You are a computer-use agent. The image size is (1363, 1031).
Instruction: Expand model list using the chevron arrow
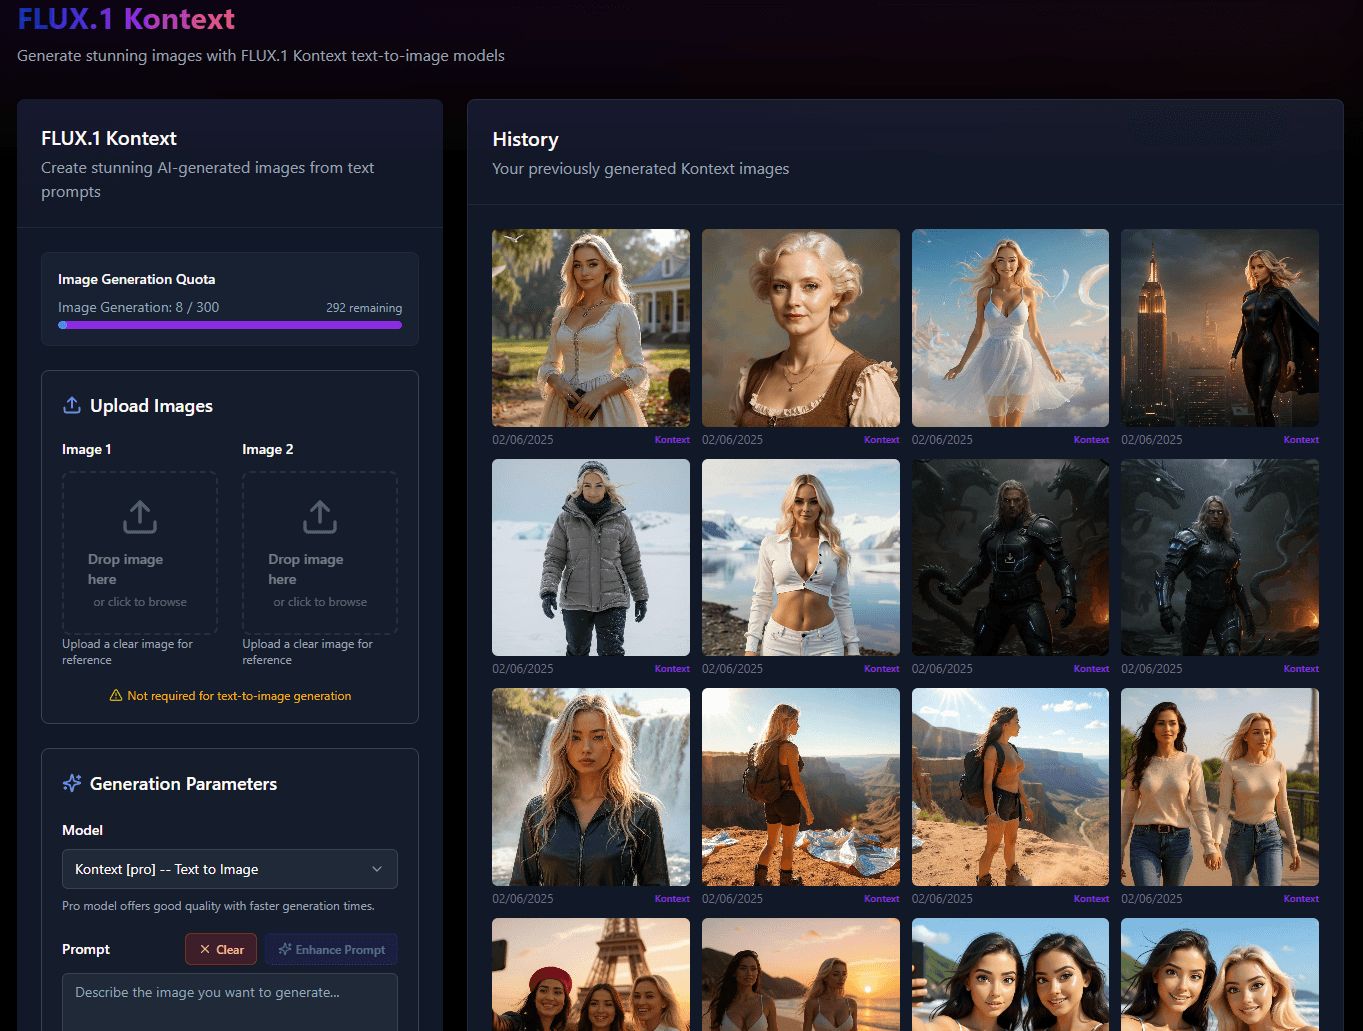click(377, 869)
